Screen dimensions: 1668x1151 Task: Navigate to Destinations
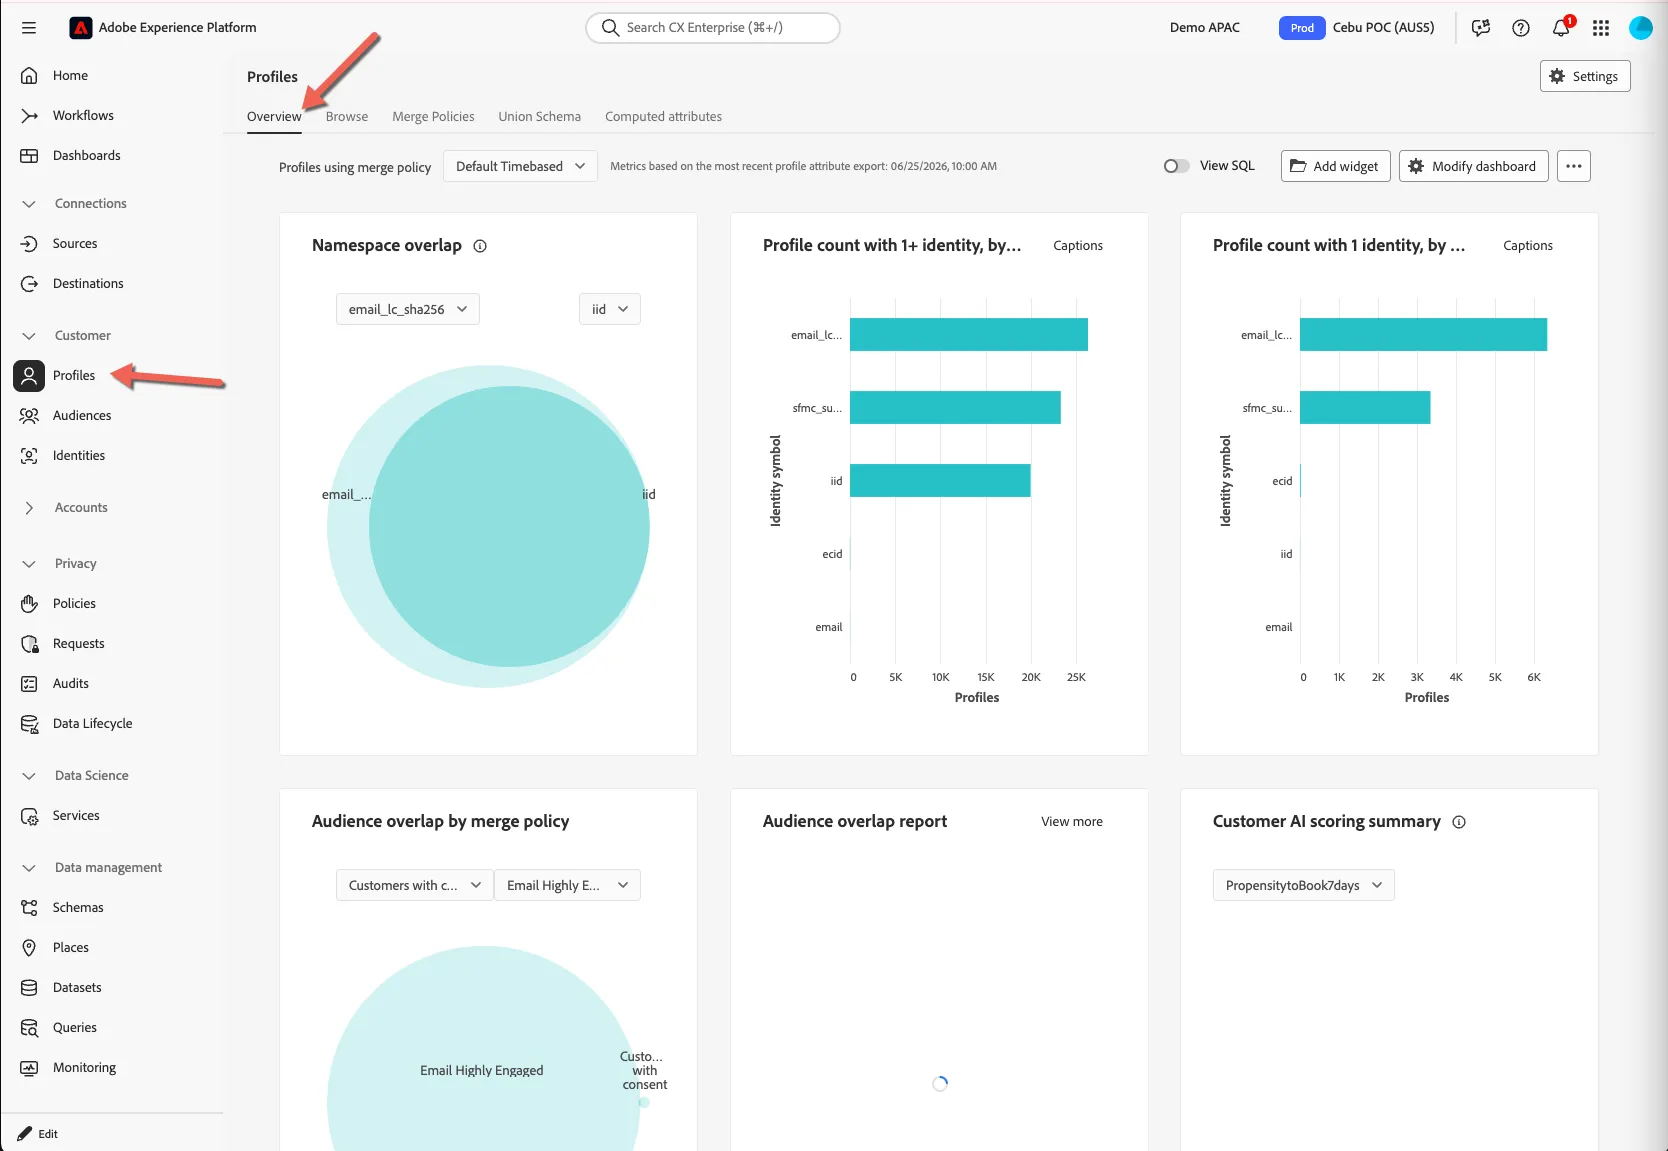point(88,284)
